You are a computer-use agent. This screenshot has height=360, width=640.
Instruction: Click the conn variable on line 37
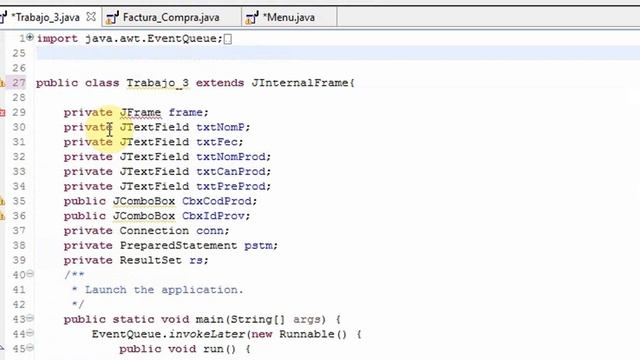coord(210,231)
